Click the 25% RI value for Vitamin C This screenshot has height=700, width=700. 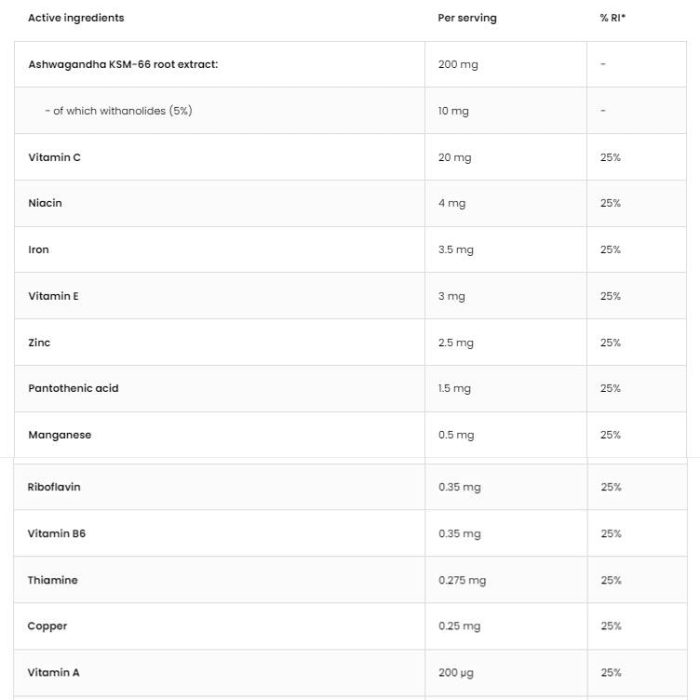click(x=610, y=157)
